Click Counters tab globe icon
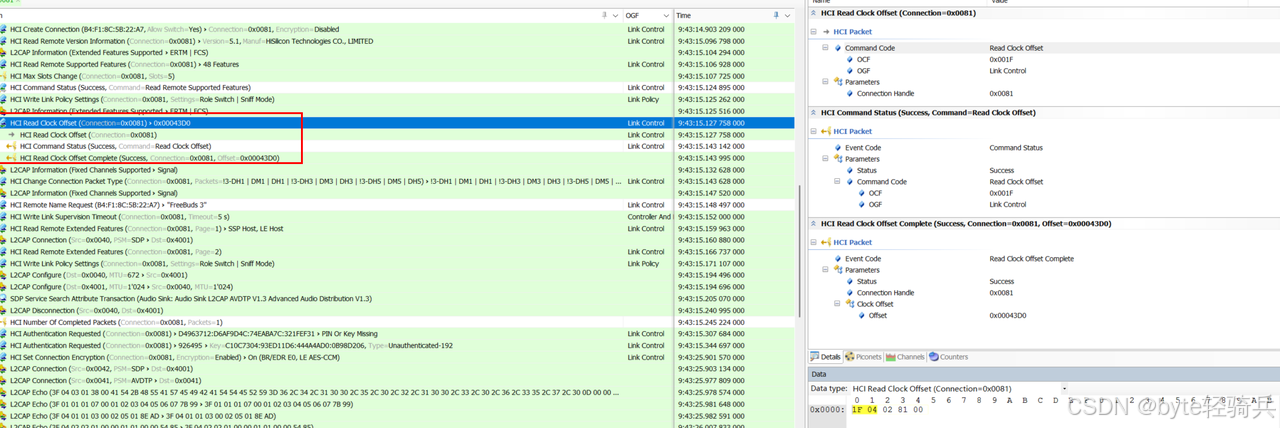 pyautogui.click(x=933, y=356)
